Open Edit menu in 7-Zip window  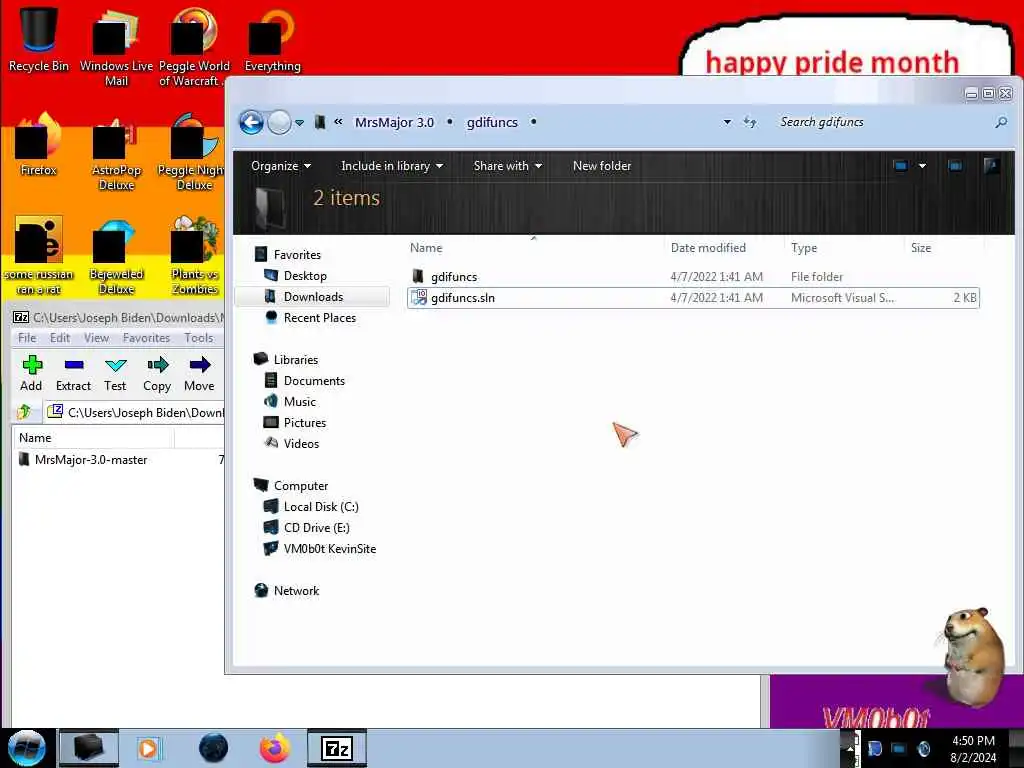(x=59, y=338)
